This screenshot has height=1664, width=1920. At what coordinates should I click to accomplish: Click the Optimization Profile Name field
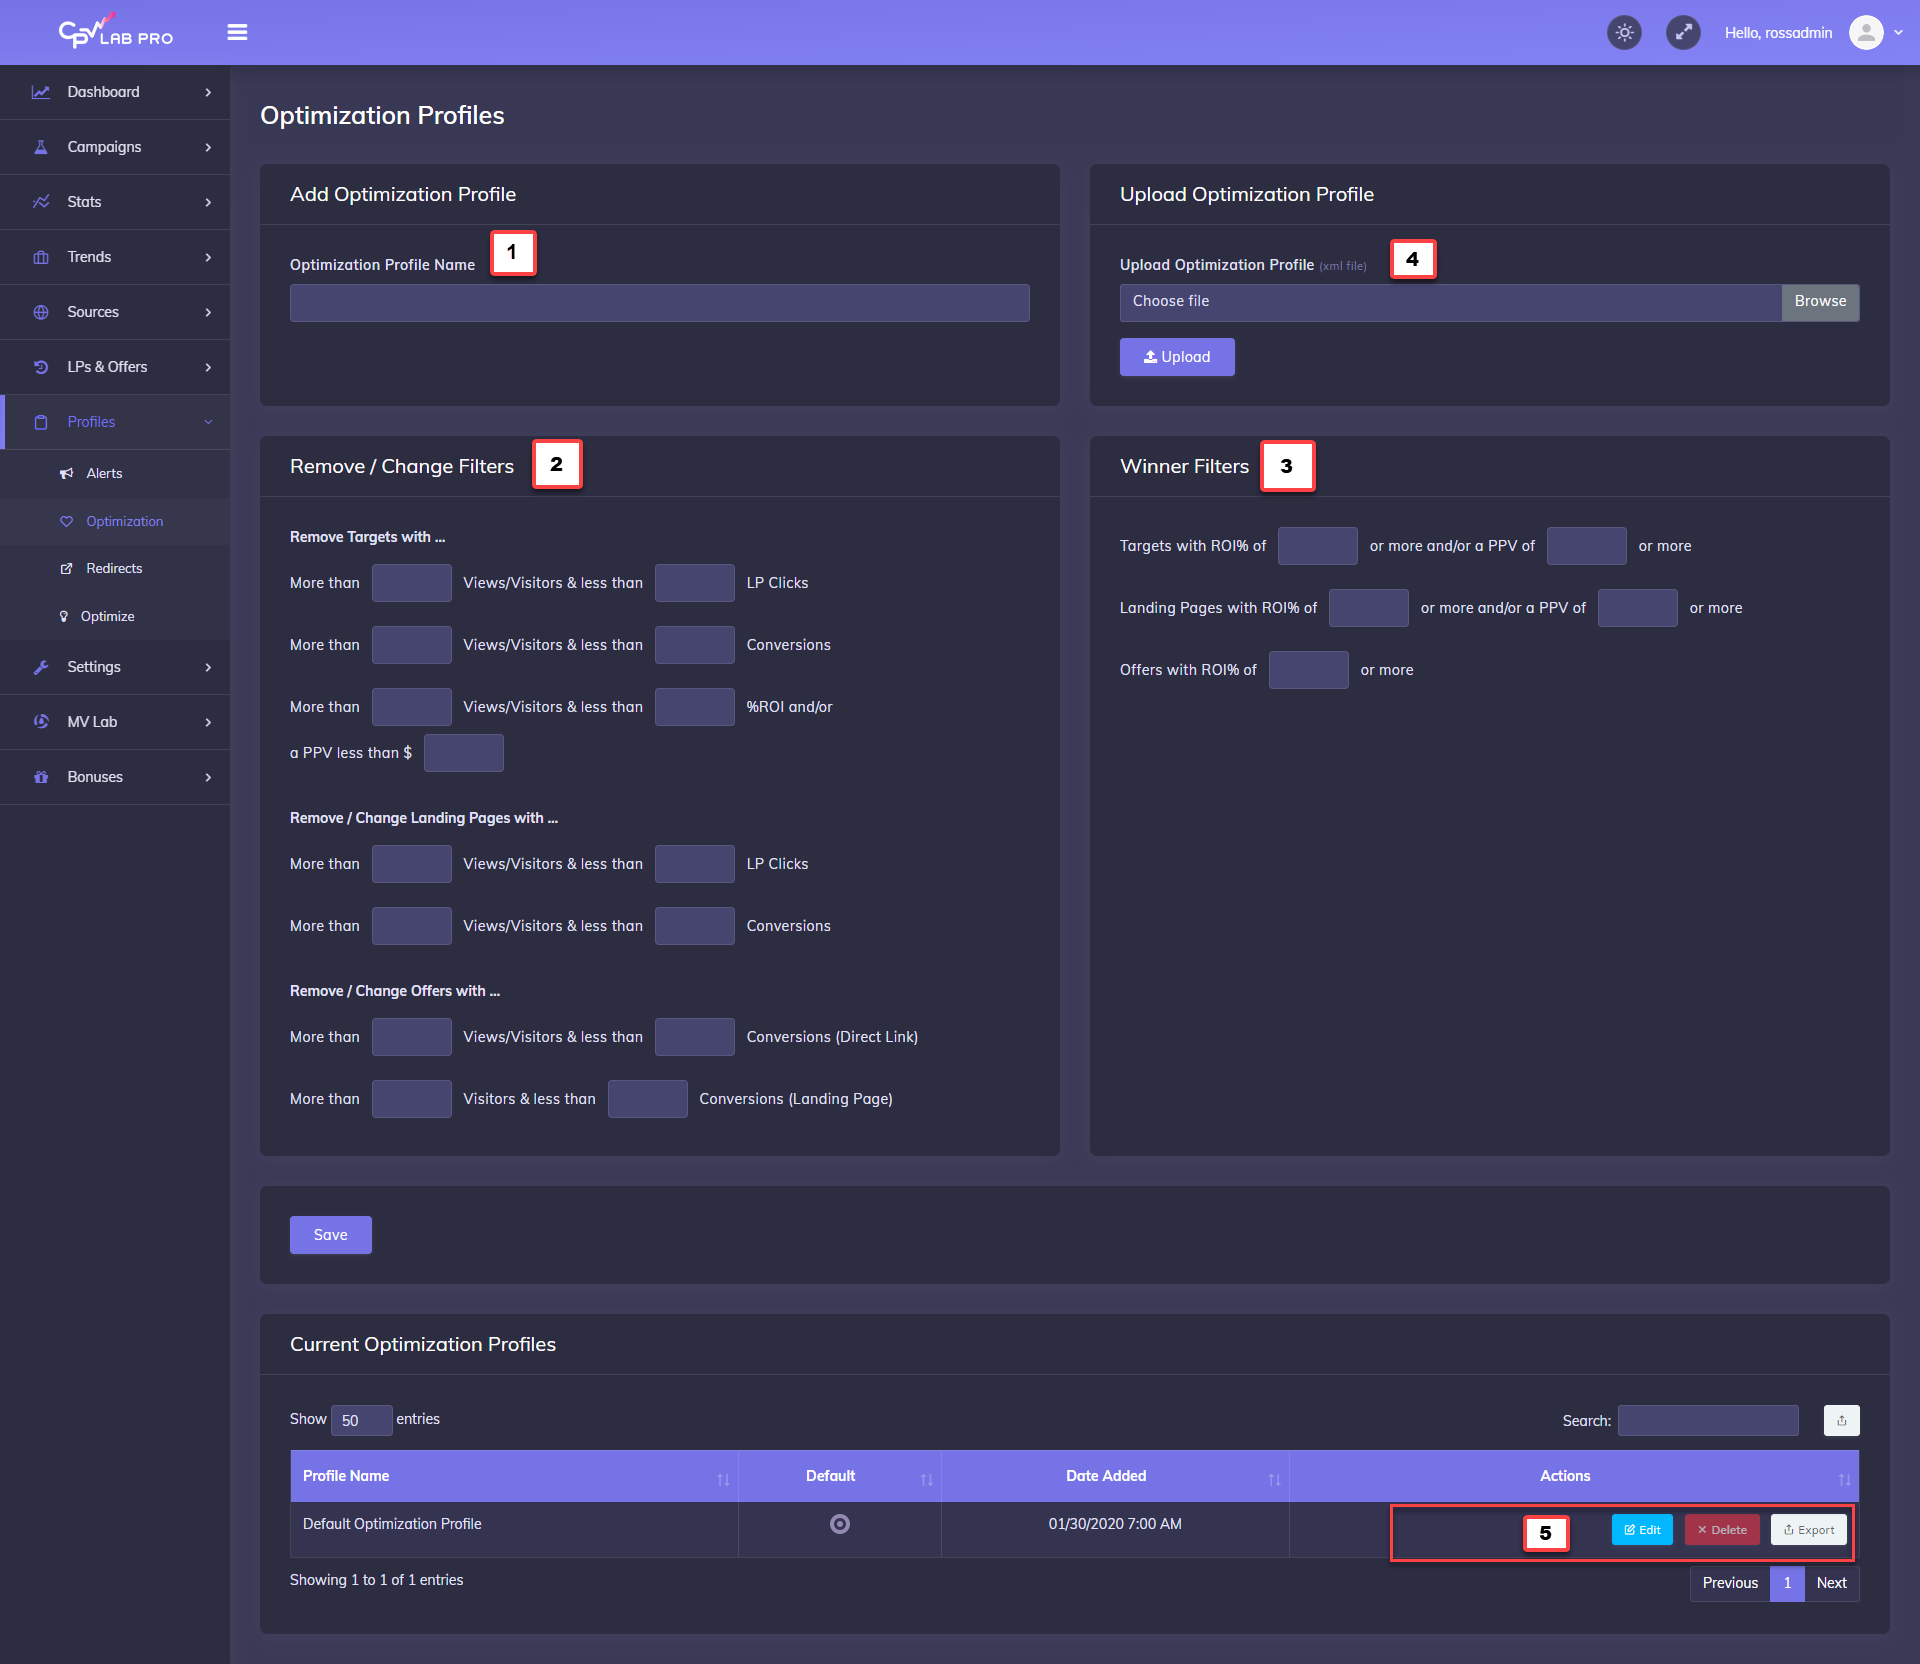(659, 302)
